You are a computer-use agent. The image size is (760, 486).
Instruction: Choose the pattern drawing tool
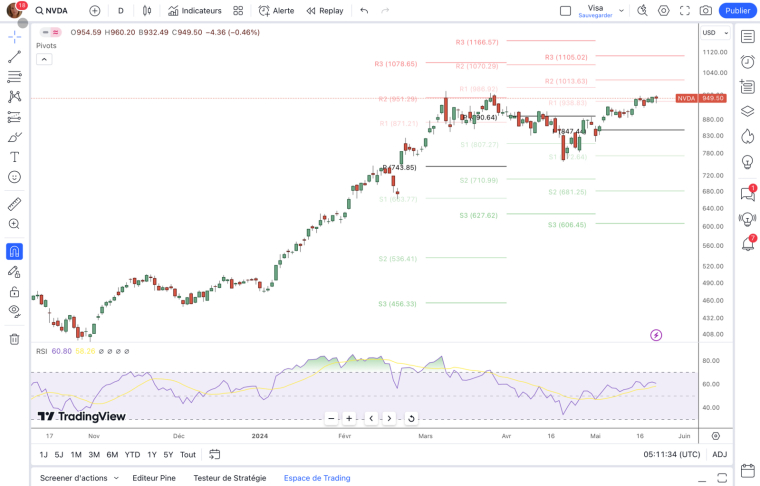pos(15,96)
